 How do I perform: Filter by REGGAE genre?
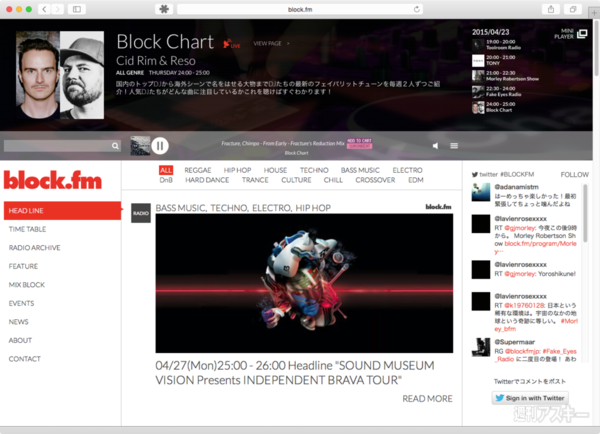click(198, 170)
